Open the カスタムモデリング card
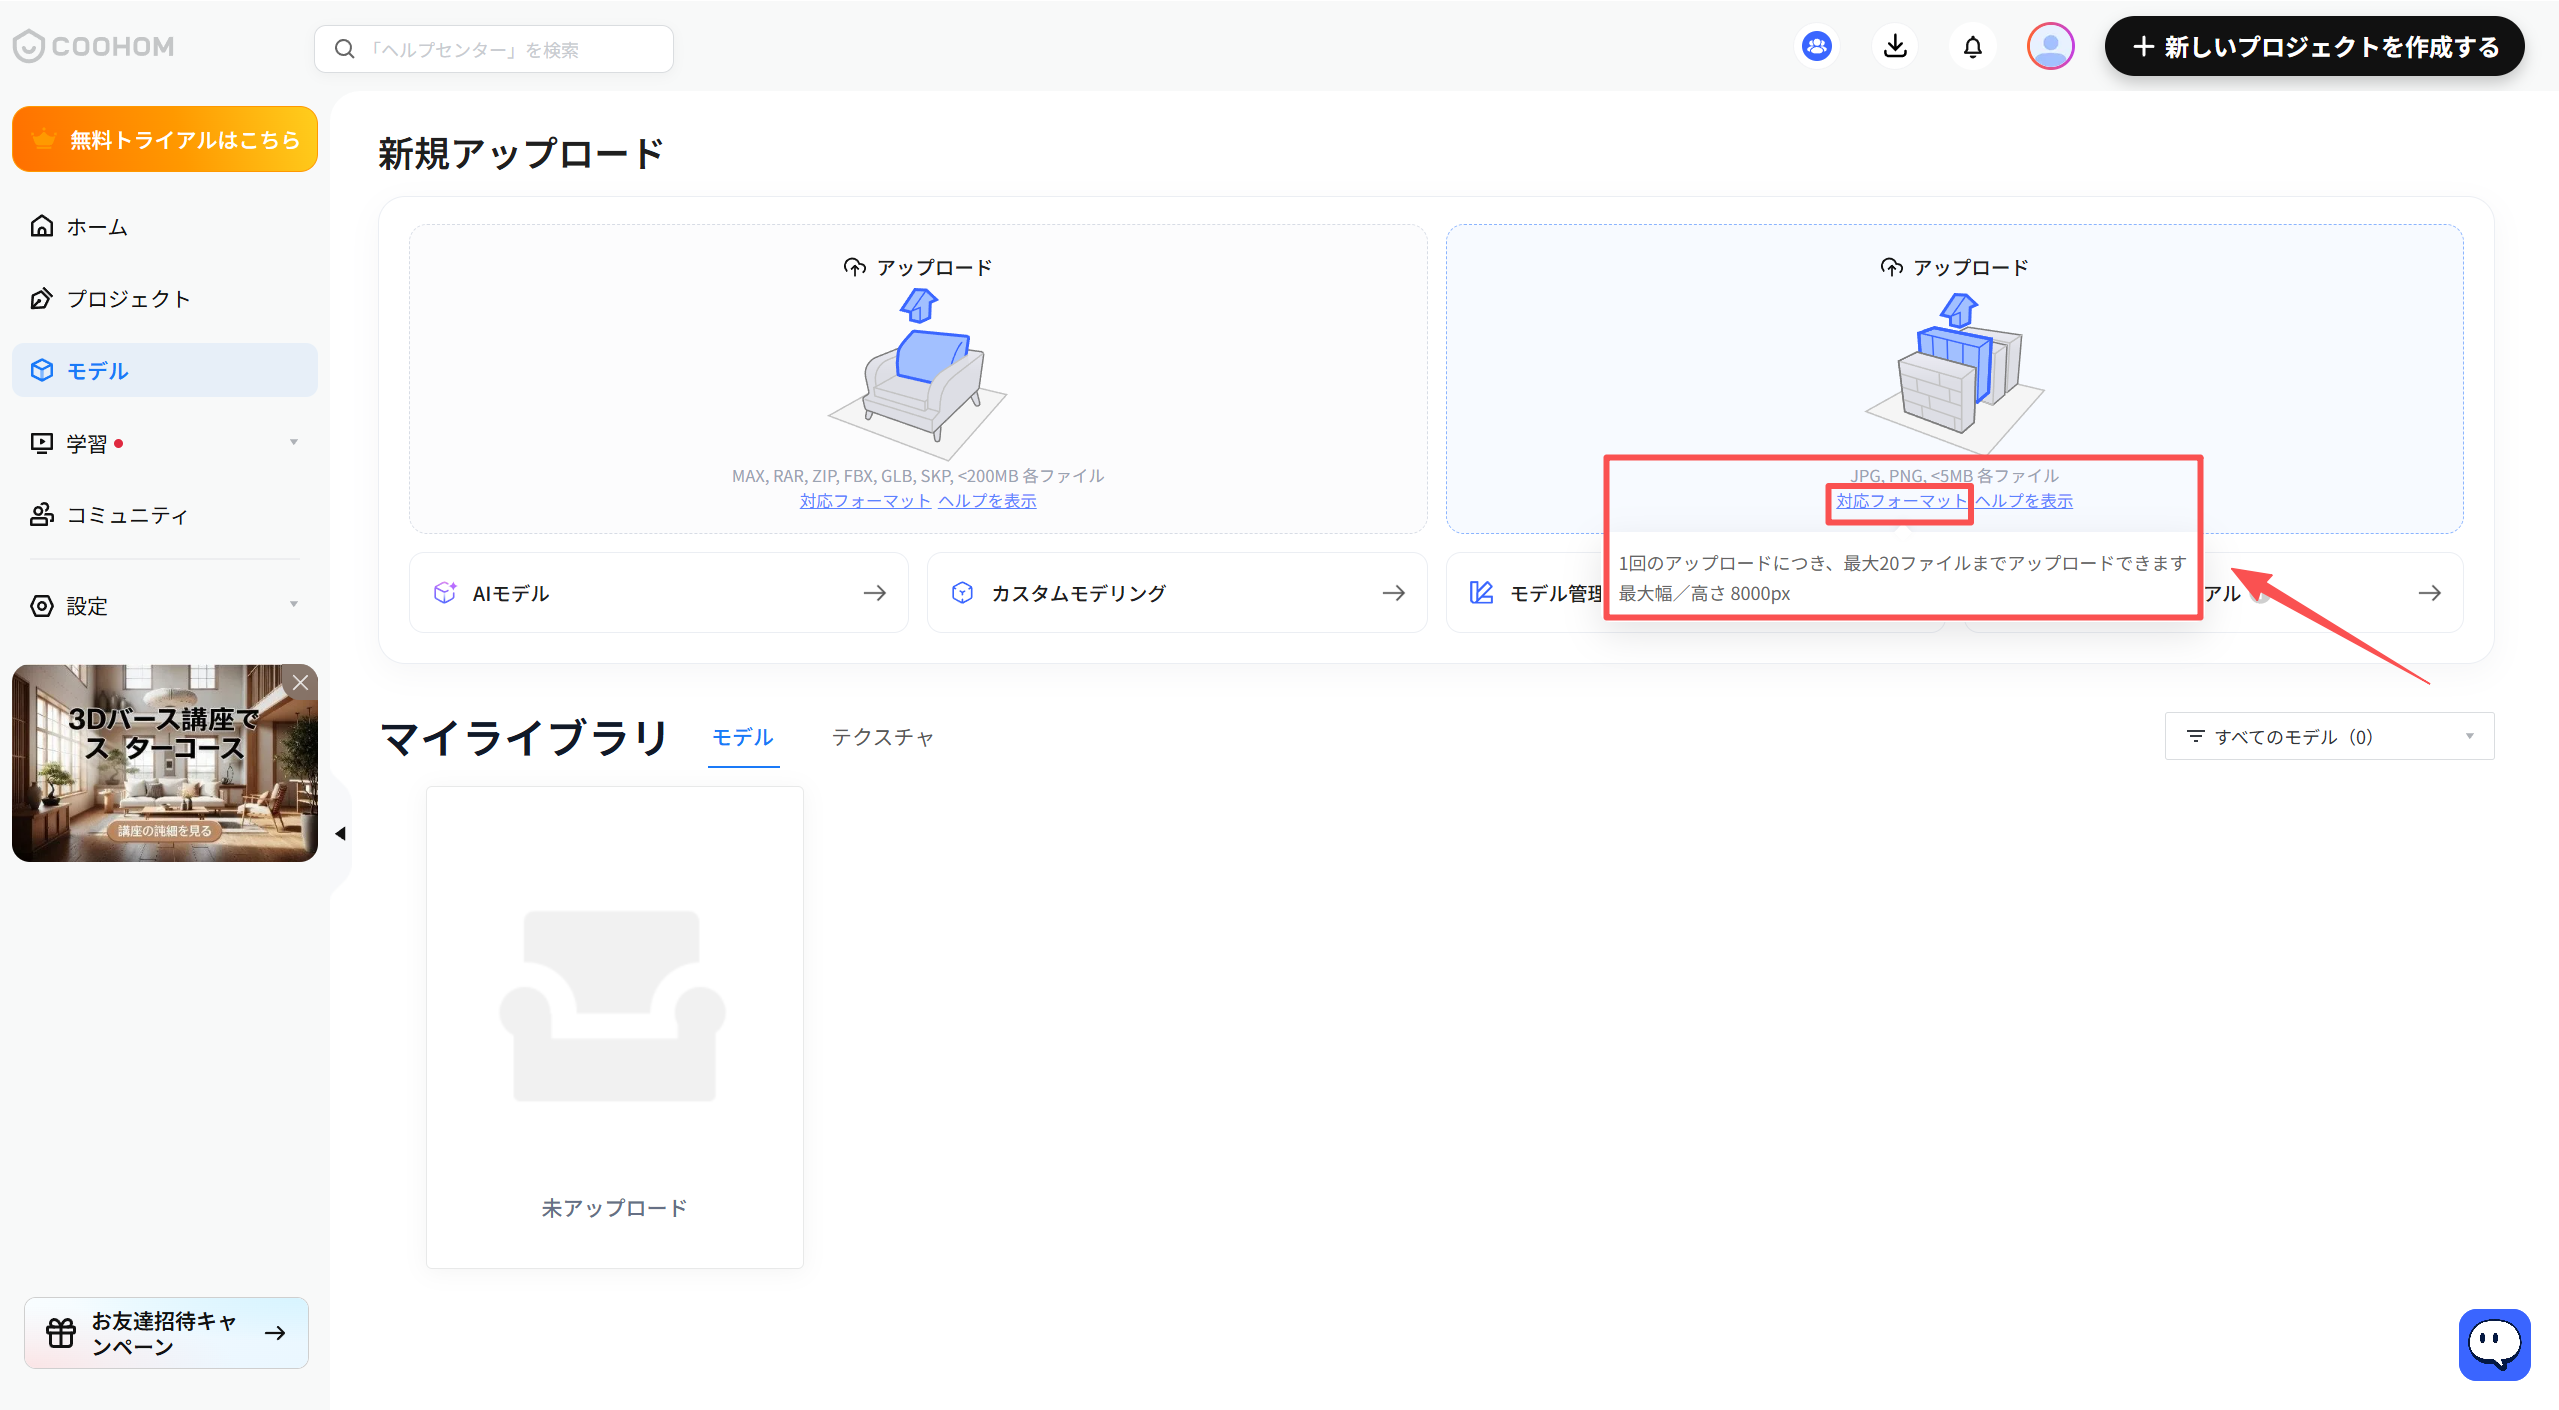Viewport: 2559px width, 1410px height. click(1177, 593)
